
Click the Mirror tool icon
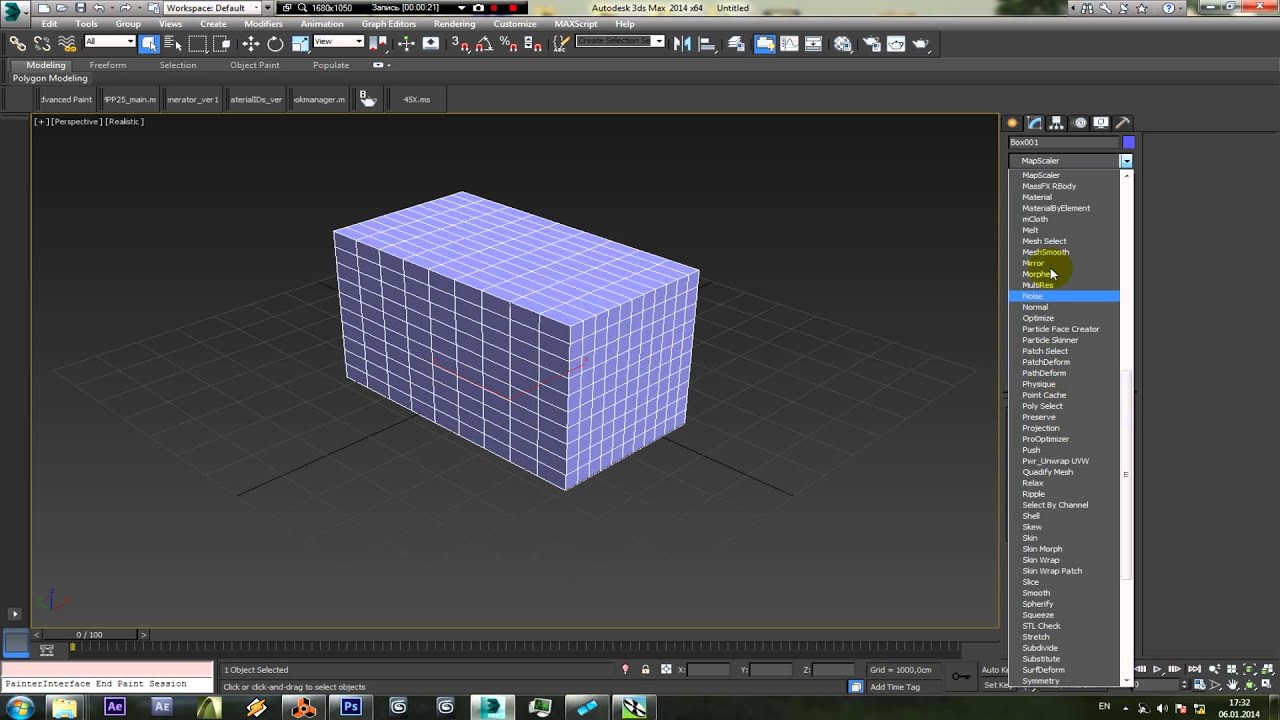pyautogui.click(x=683, y=43)
